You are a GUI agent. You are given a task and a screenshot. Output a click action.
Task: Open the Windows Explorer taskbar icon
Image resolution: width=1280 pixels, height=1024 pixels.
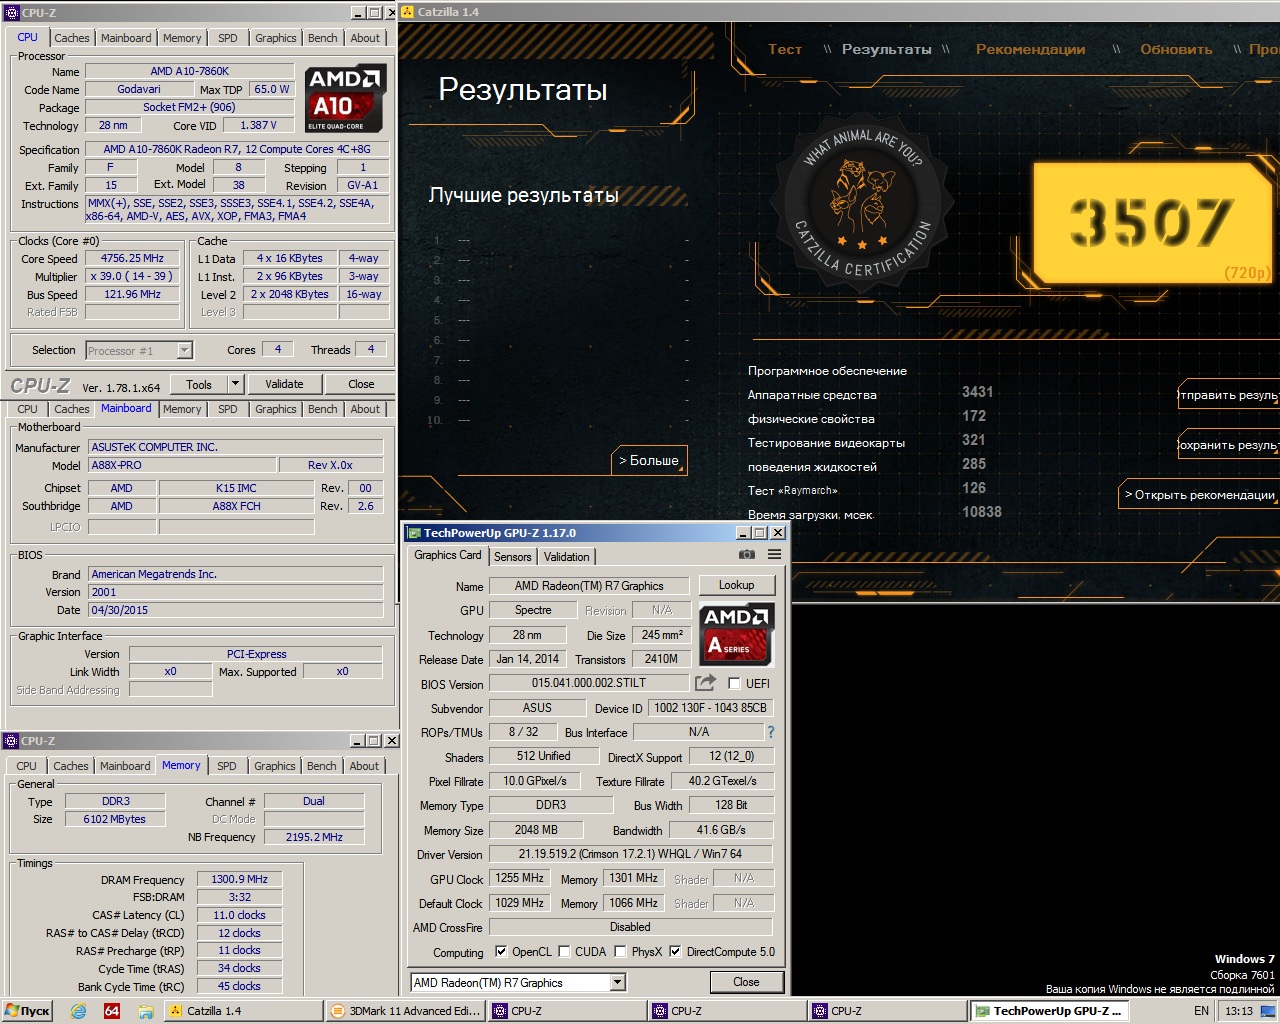[145, 1011]
